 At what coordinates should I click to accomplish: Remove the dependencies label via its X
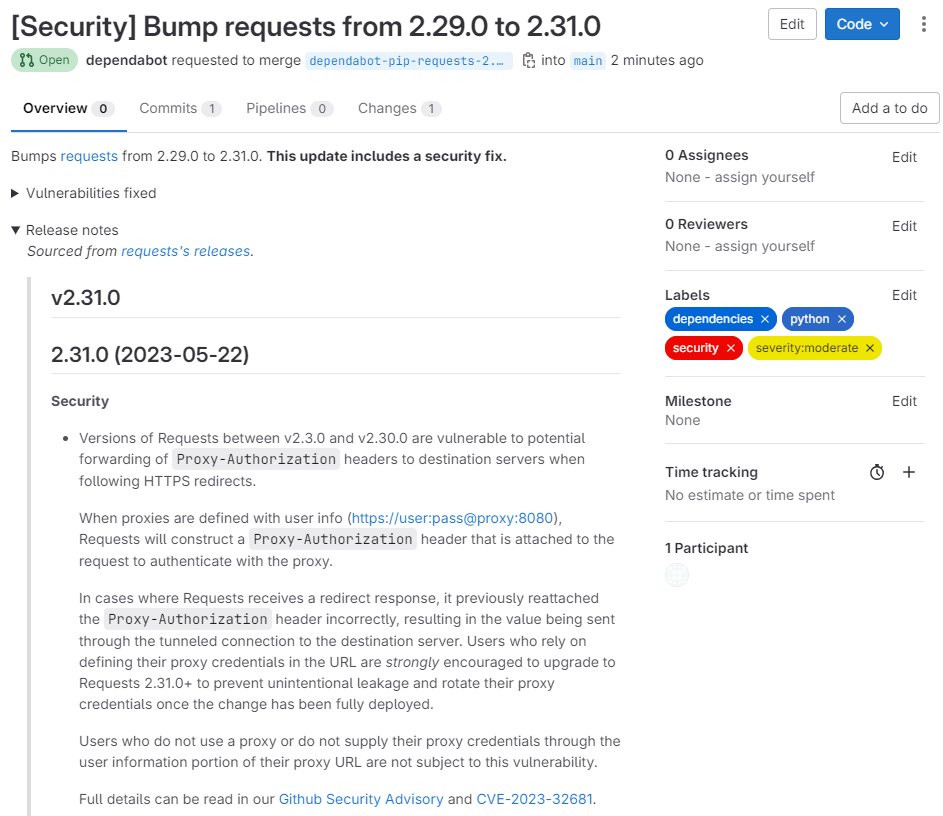pyautogui.click(x=765, y=319)
